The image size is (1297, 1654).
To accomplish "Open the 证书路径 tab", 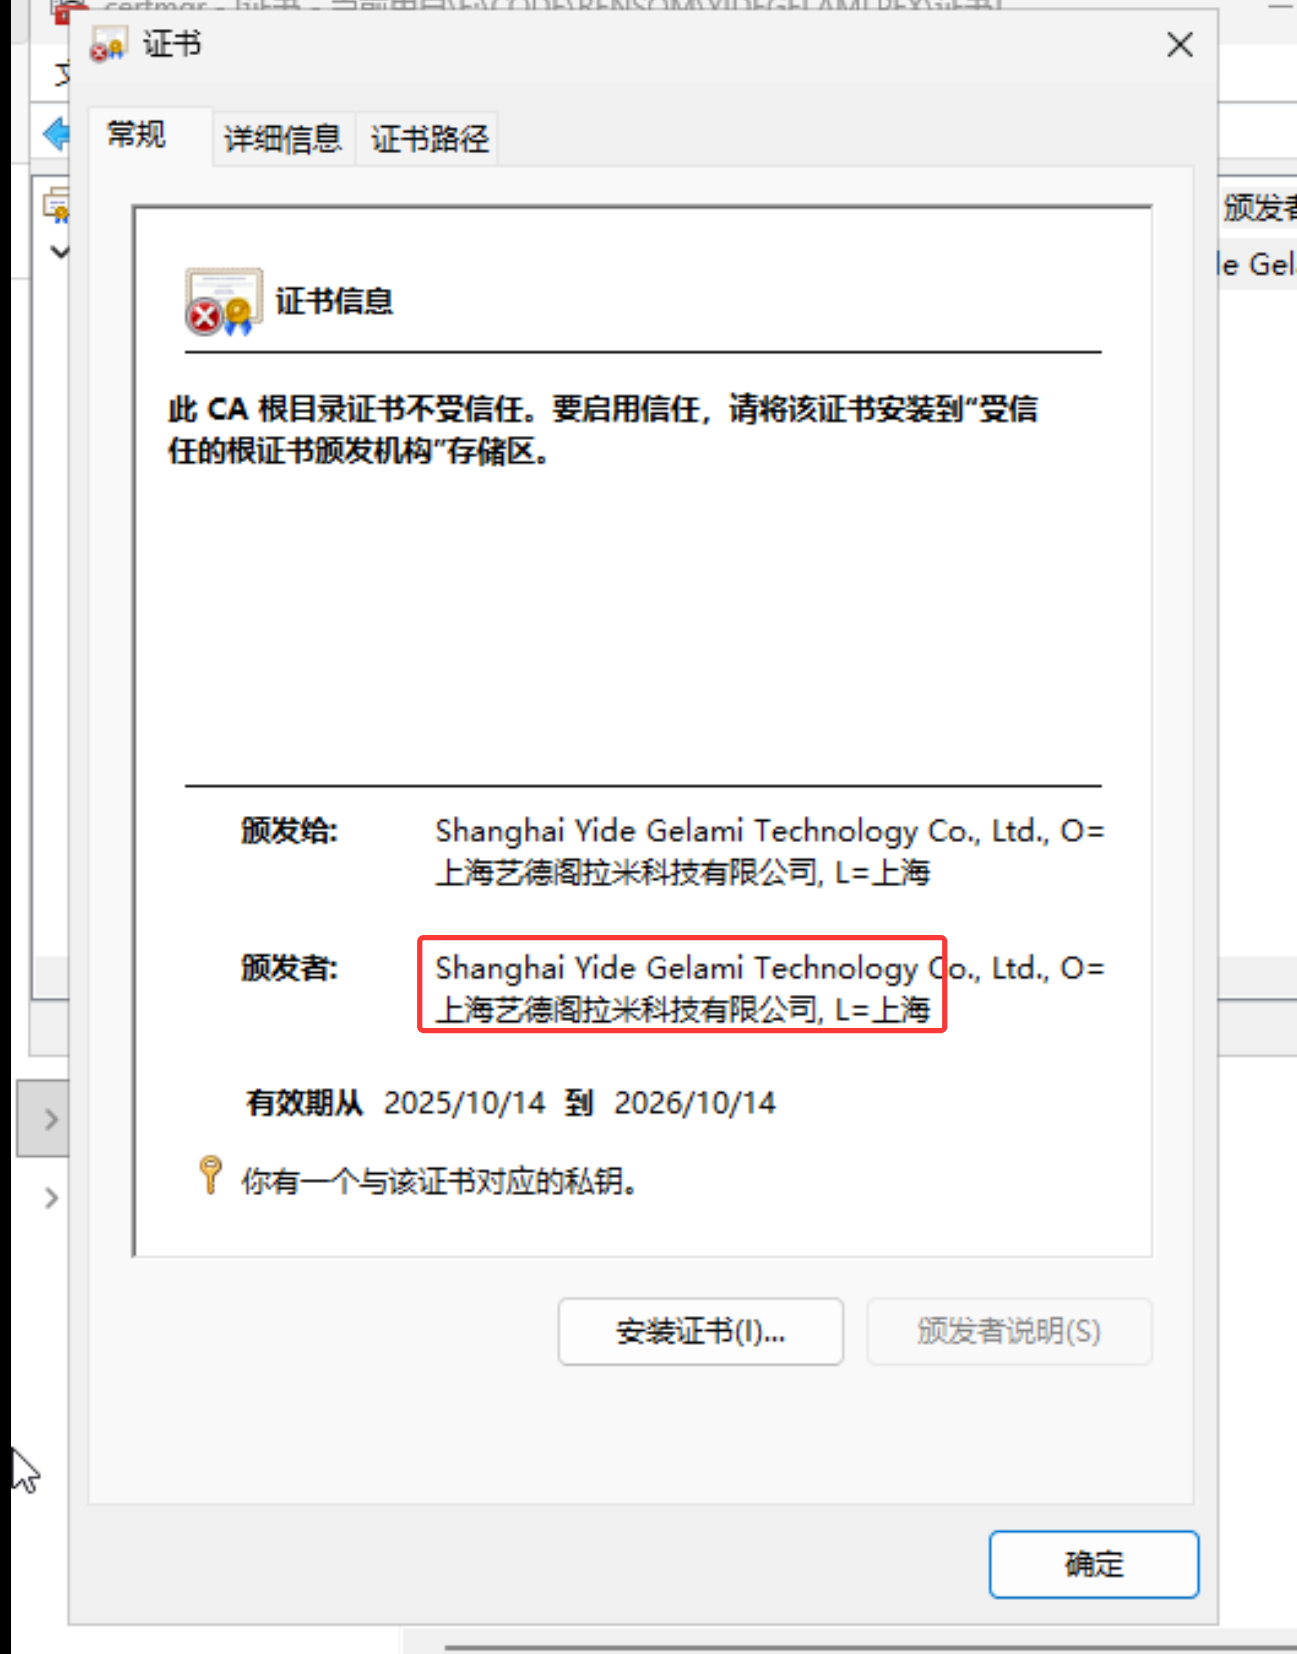I will 430,138.
